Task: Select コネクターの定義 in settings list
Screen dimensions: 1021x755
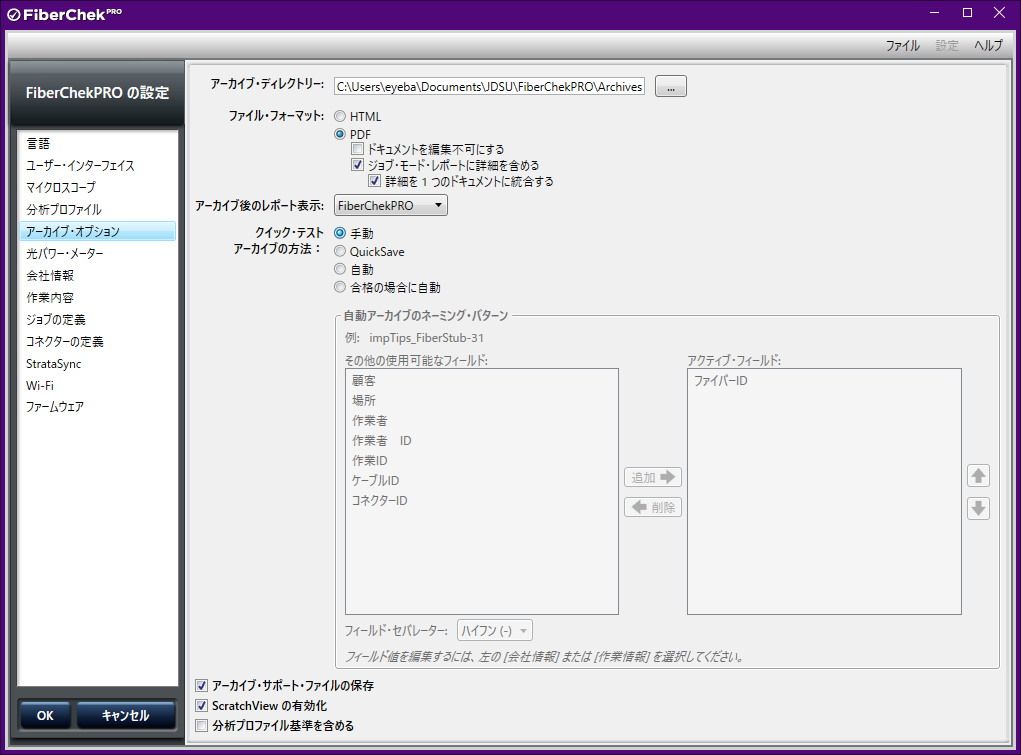Action: coord(98,342)
